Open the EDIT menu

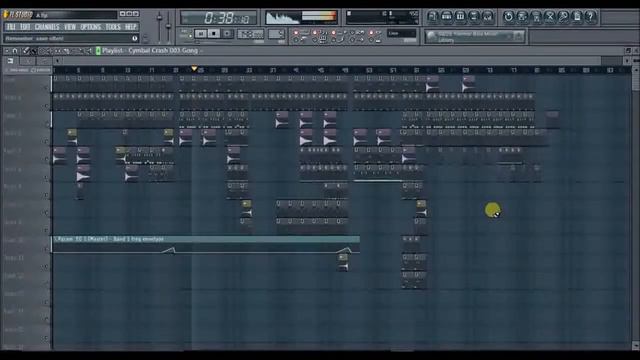[25, 27]
